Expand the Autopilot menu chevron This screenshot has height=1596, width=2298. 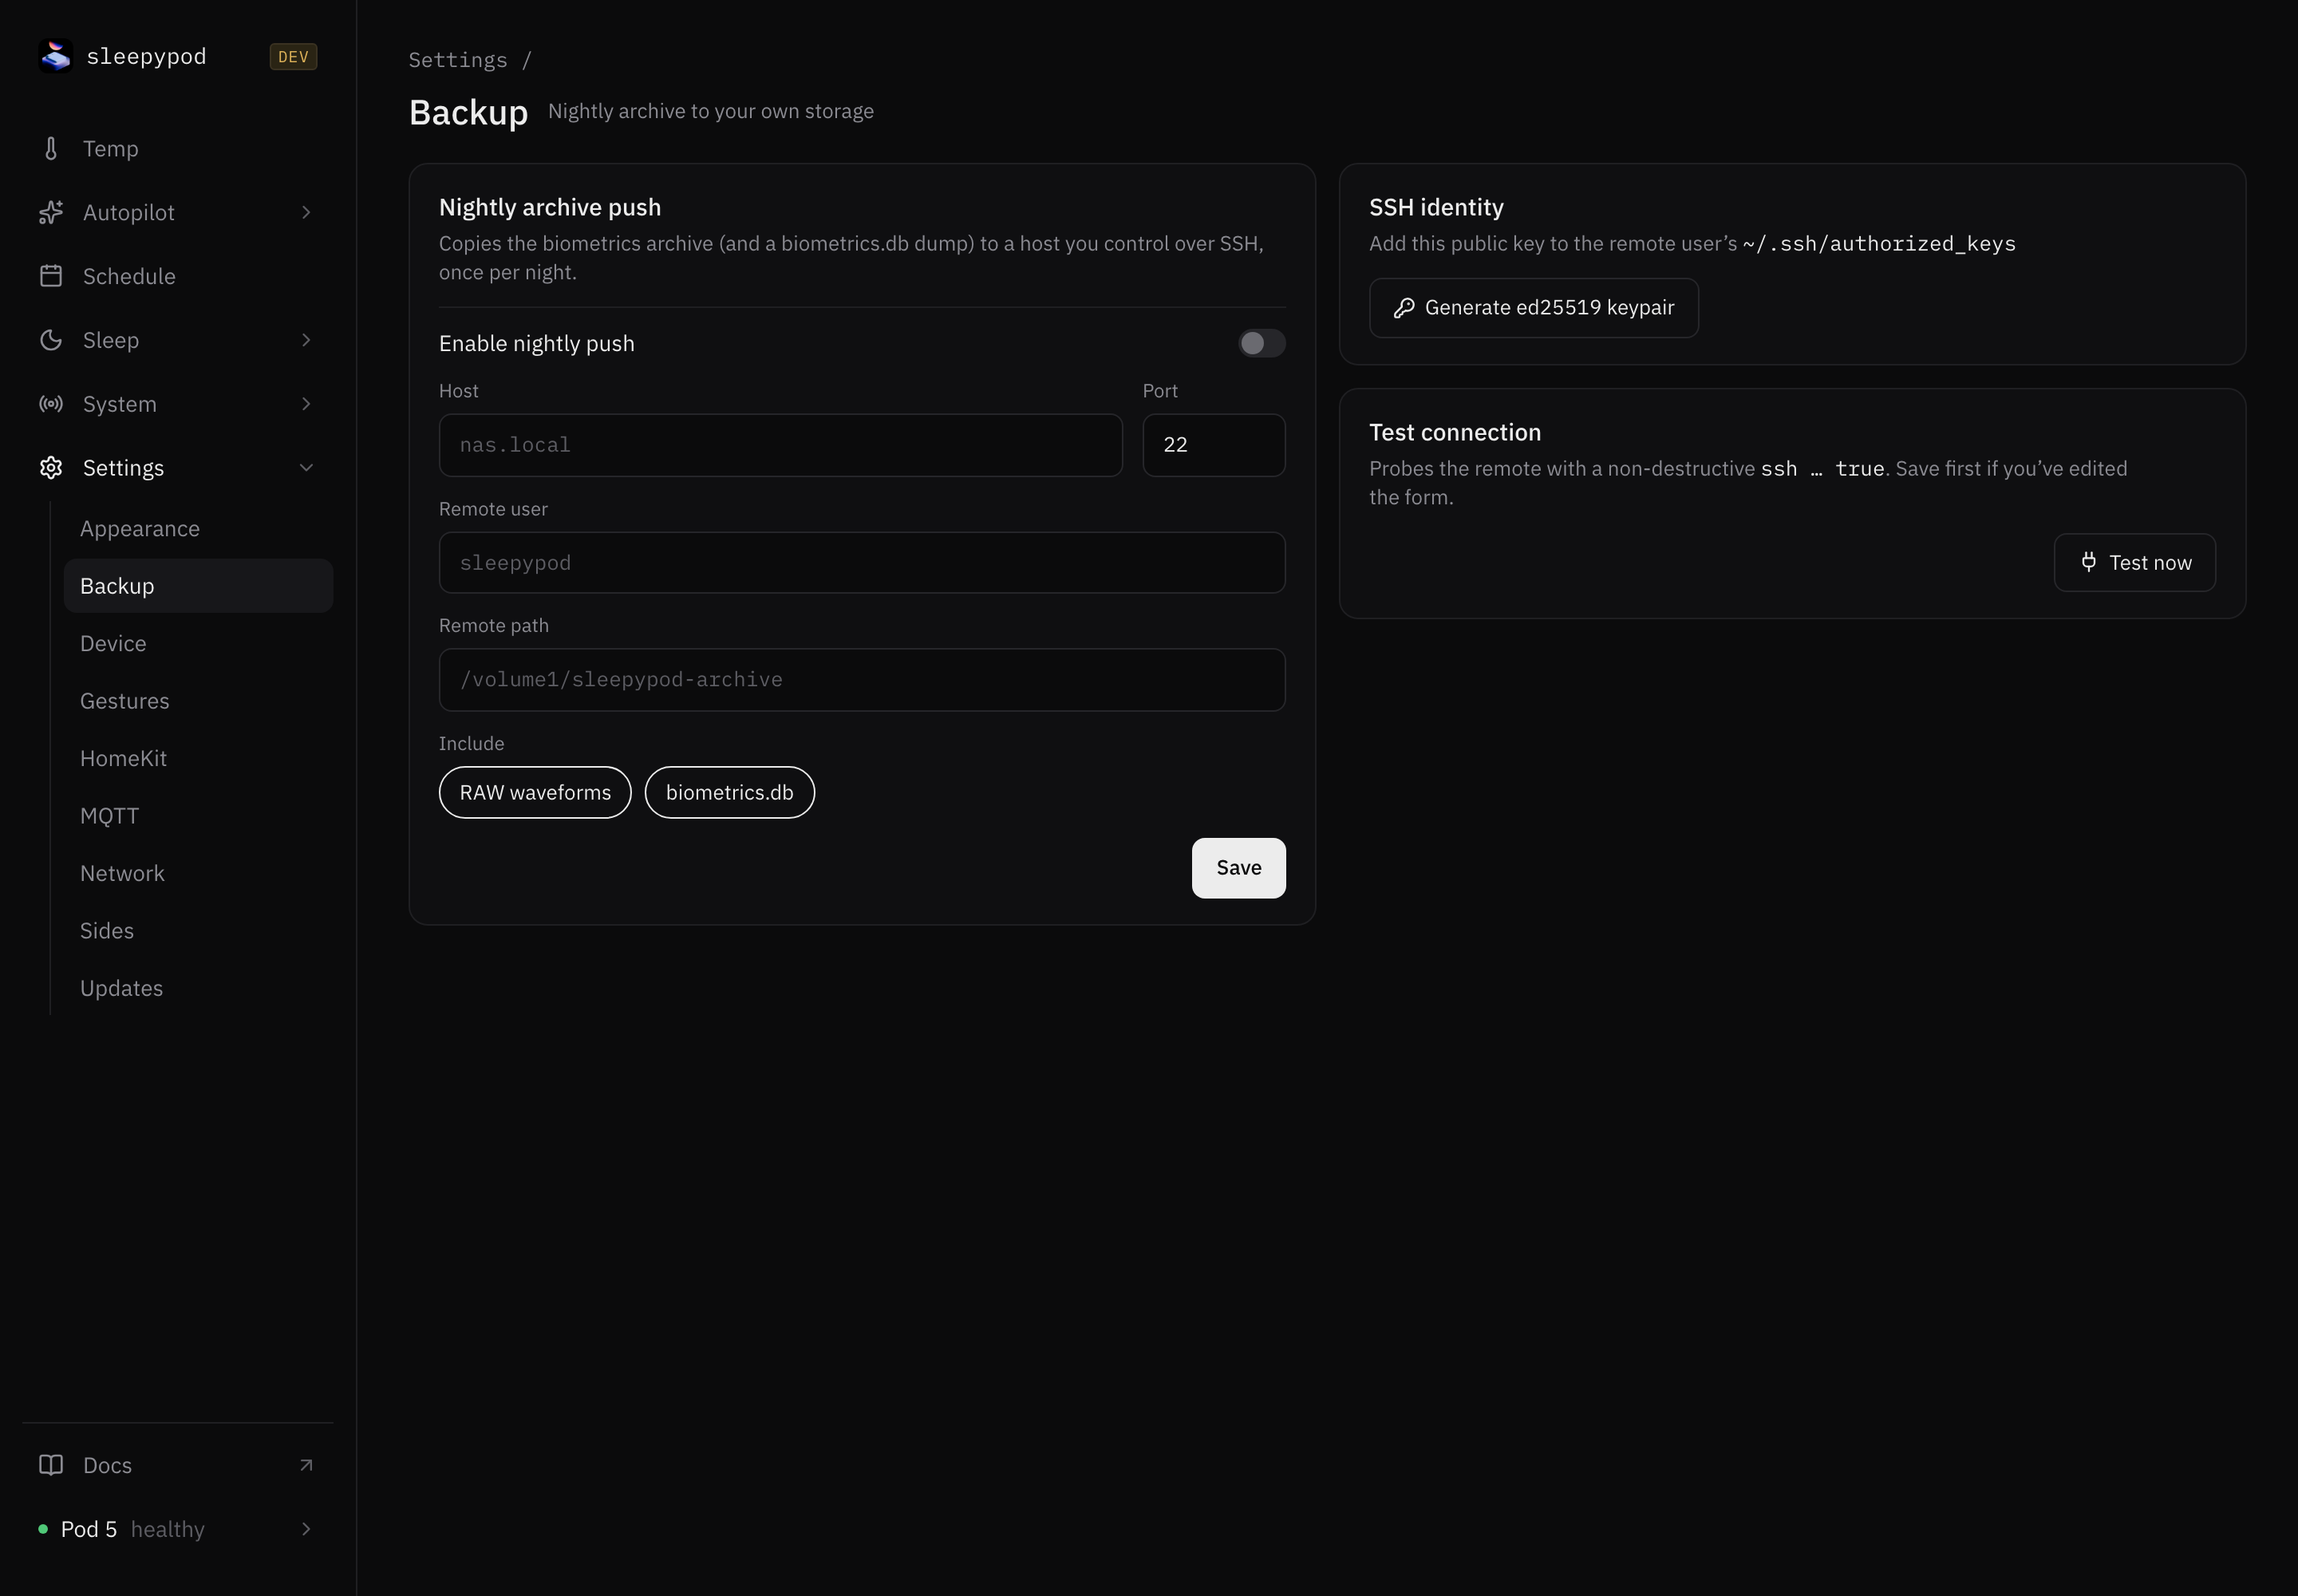[x=306, y=213]
